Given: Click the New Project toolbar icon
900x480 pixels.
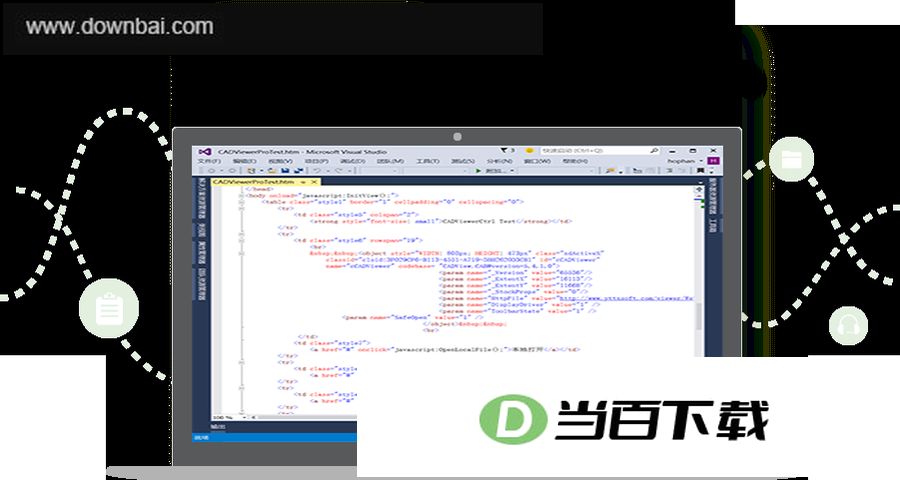Looking at the screenshot, I should click(x=251, y=171).
